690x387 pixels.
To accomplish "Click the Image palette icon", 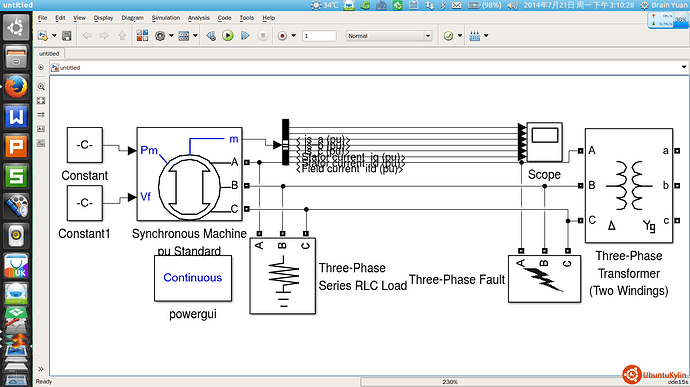I will (41, 143).
